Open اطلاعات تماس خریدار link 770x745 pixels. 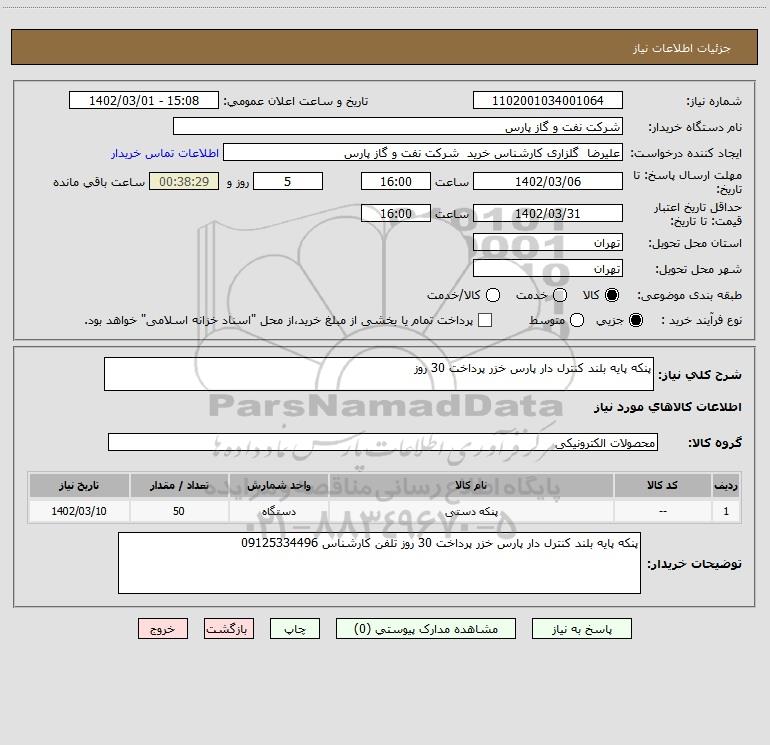point(165,153)
